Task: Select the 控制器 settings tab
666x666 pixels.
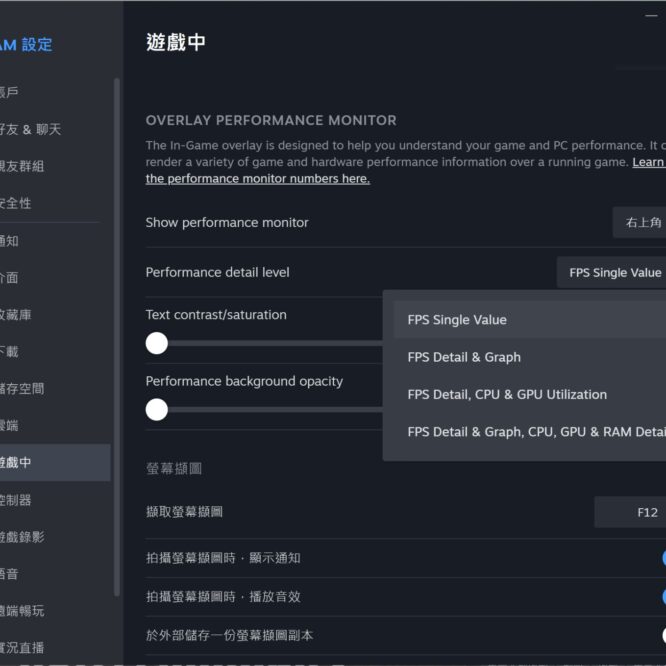Action: click(18, 499)
